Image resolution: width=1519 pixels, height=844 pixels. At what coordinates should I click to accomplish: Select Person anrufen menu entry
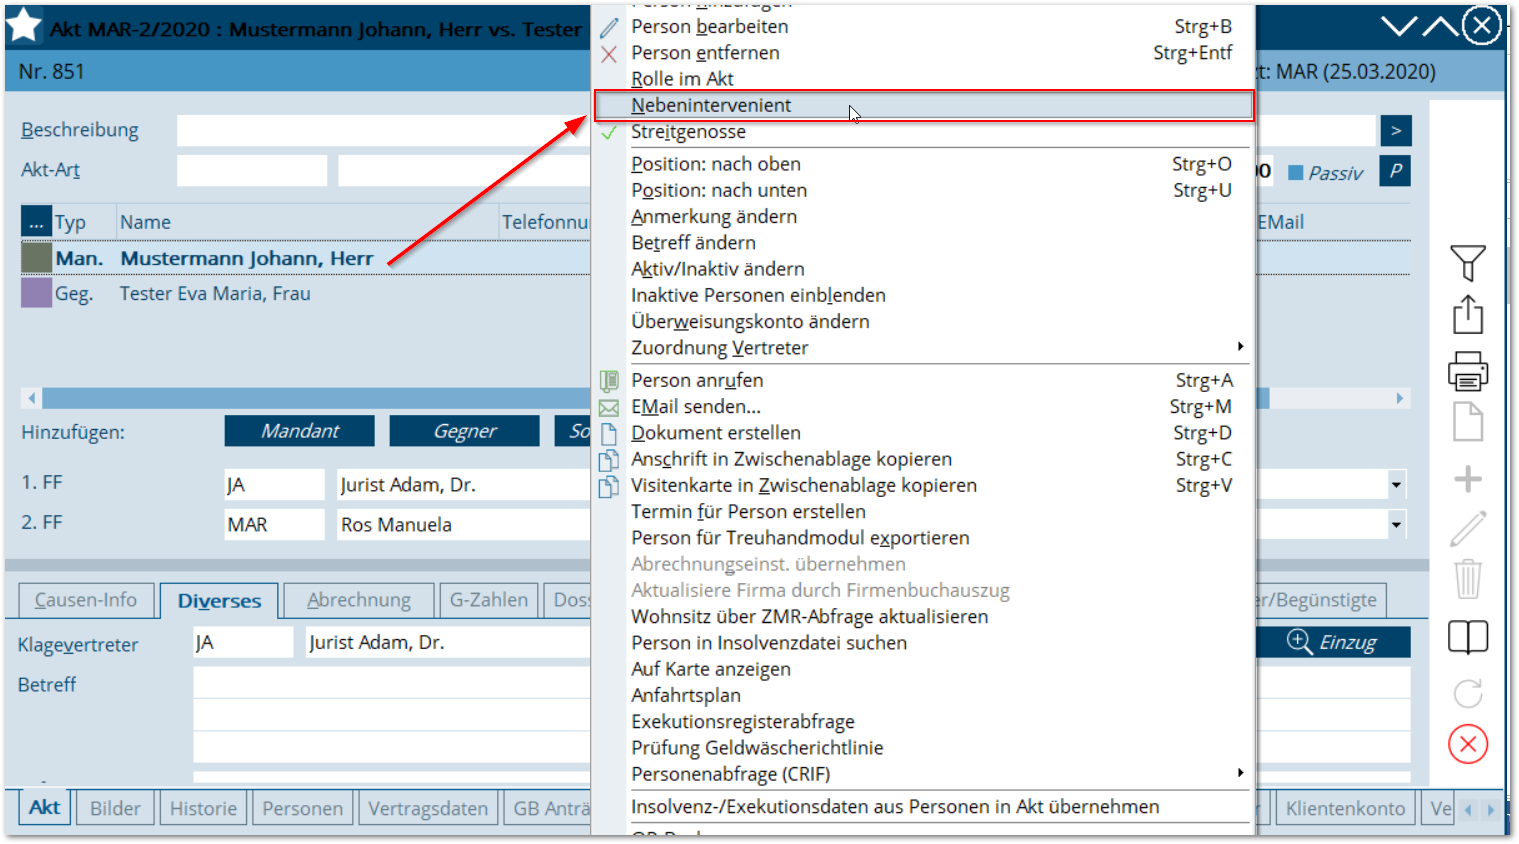[923, 380]
